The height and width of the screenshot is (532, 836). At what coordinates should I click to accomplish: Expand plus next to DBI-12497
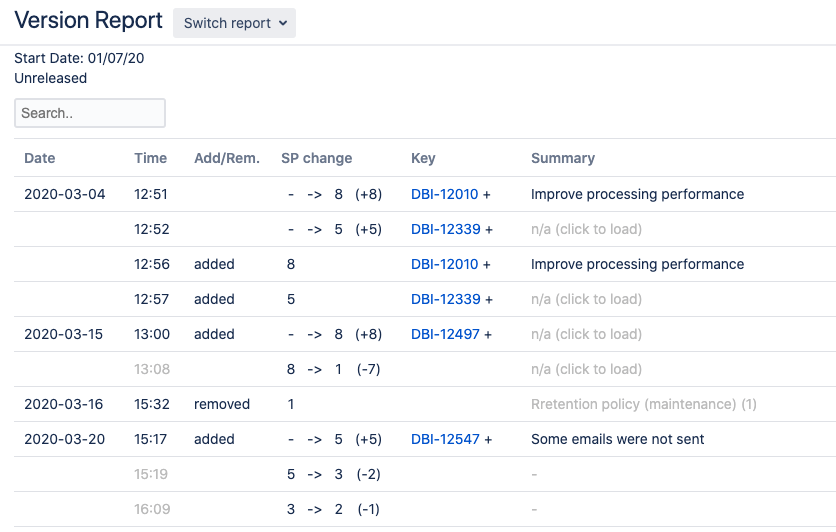(x=488, y=335)
